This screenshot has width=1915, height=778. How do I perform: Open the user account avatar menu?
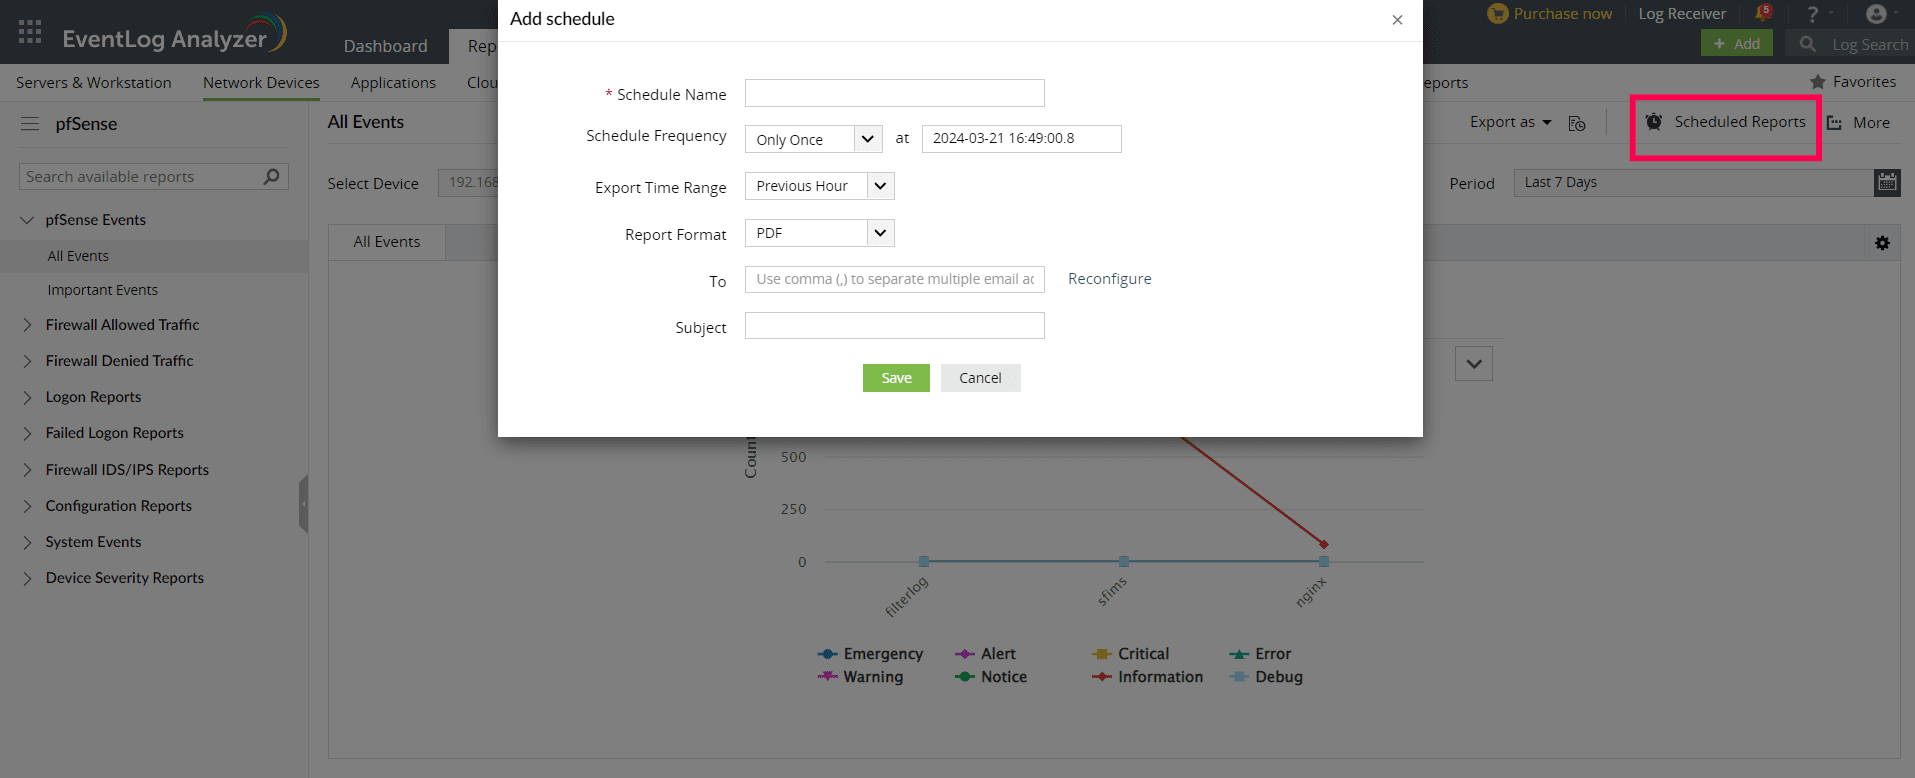pyautogui.click(x=1876, y=14)
